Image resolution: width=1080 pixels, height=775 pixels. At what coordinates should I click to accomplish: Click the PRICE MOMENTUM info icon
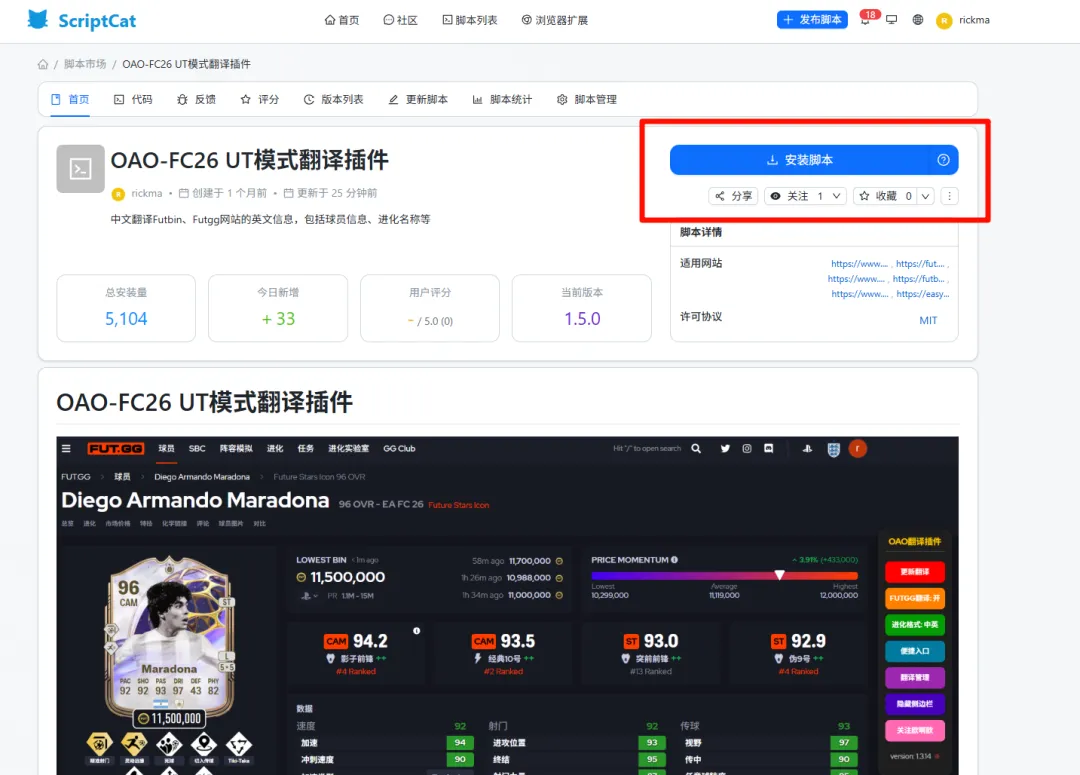(x=674, y=560)
